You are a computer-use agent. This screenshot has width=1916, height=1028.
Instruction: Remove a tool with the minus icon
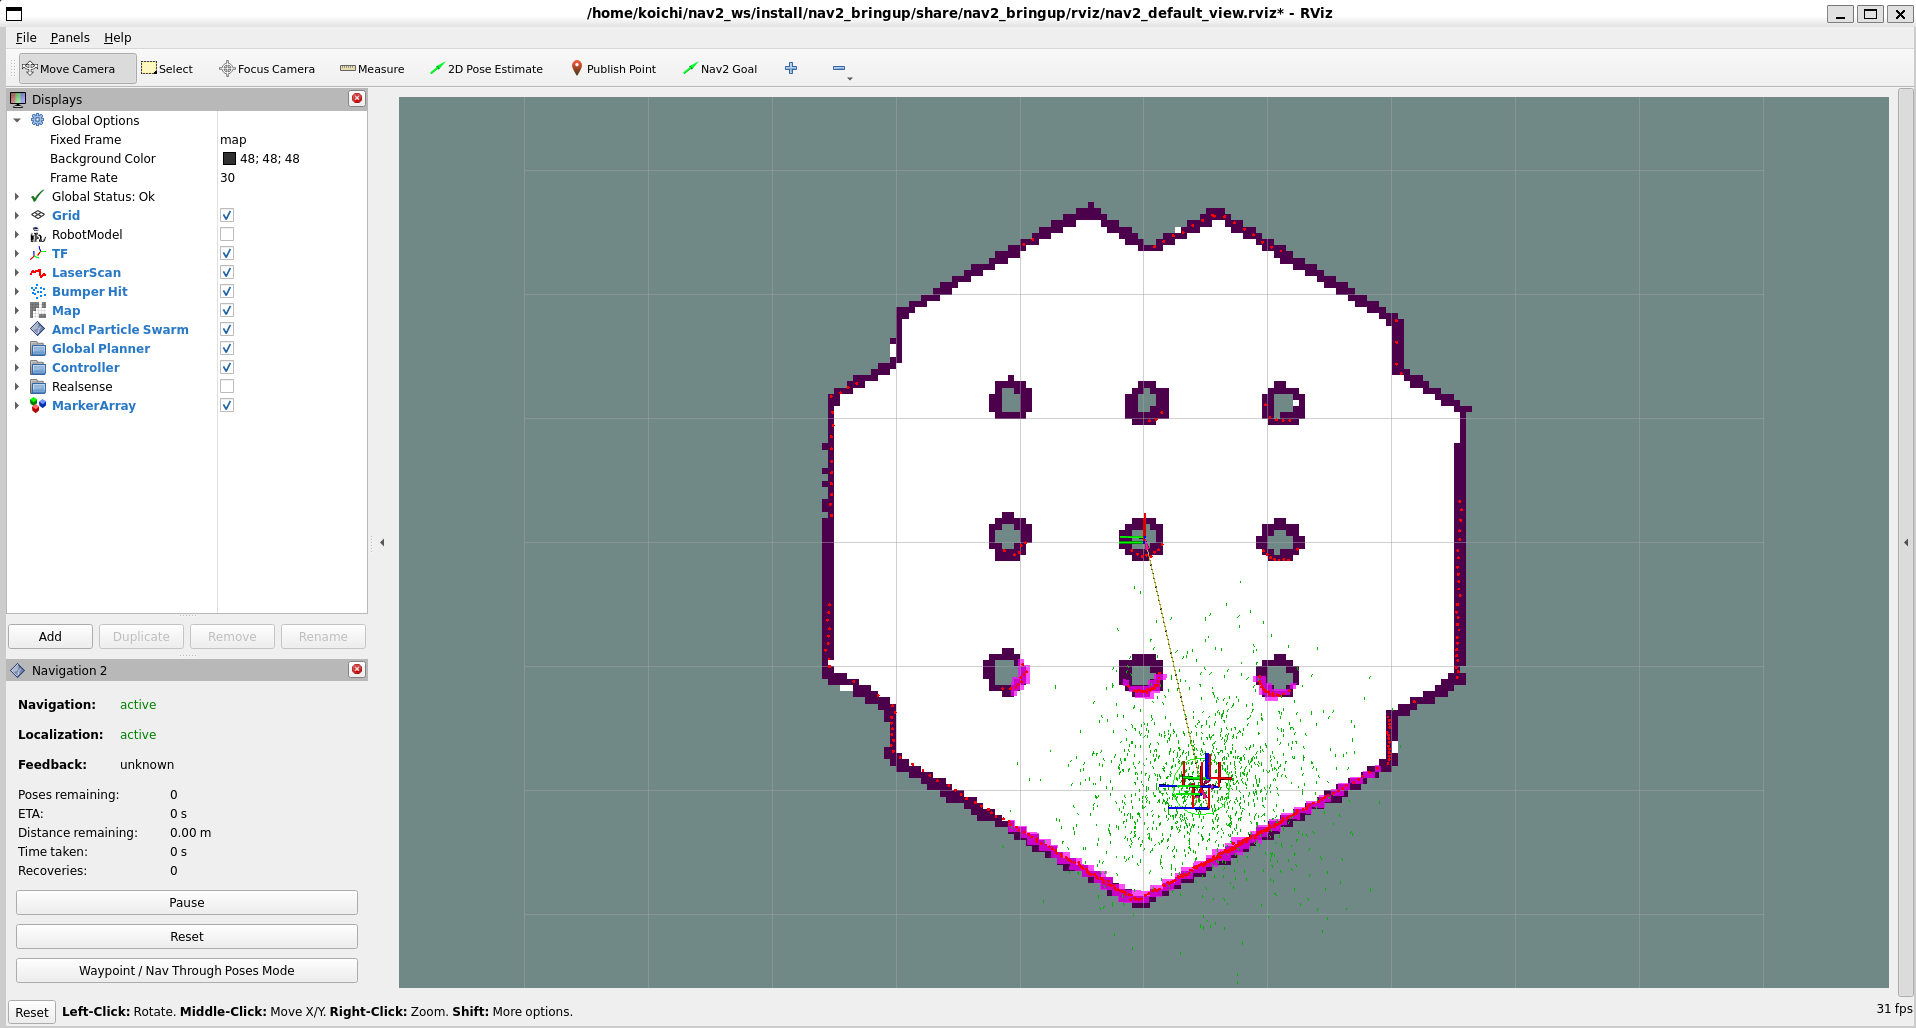(x=839, y=68)
